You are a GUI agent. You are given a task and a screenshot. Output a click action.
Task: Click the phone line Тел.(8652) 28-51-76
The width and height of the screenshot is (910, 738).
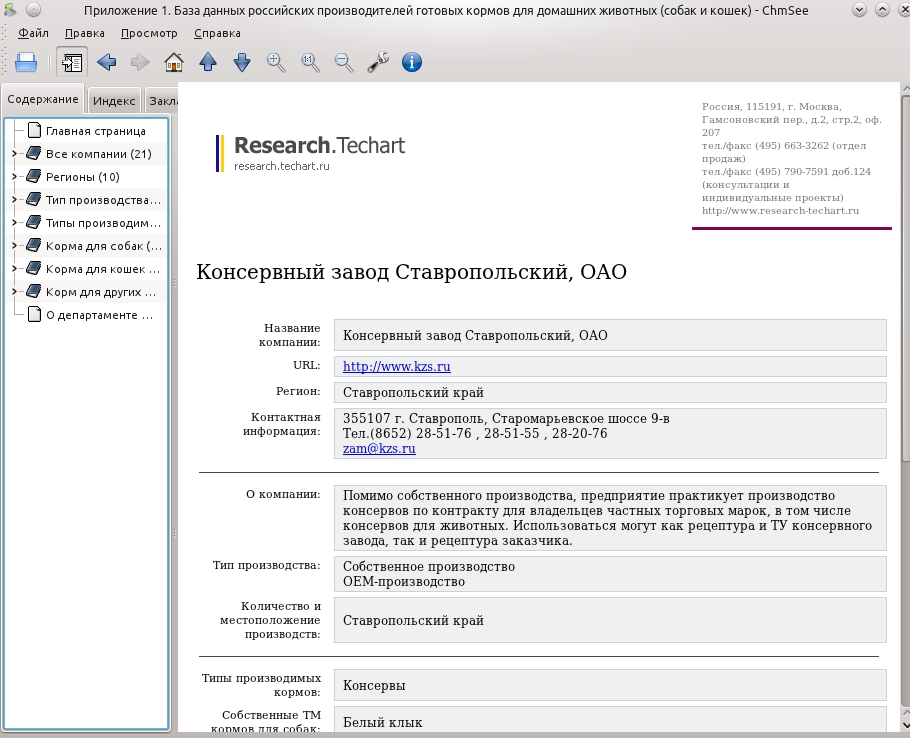[x=475, y=433]
